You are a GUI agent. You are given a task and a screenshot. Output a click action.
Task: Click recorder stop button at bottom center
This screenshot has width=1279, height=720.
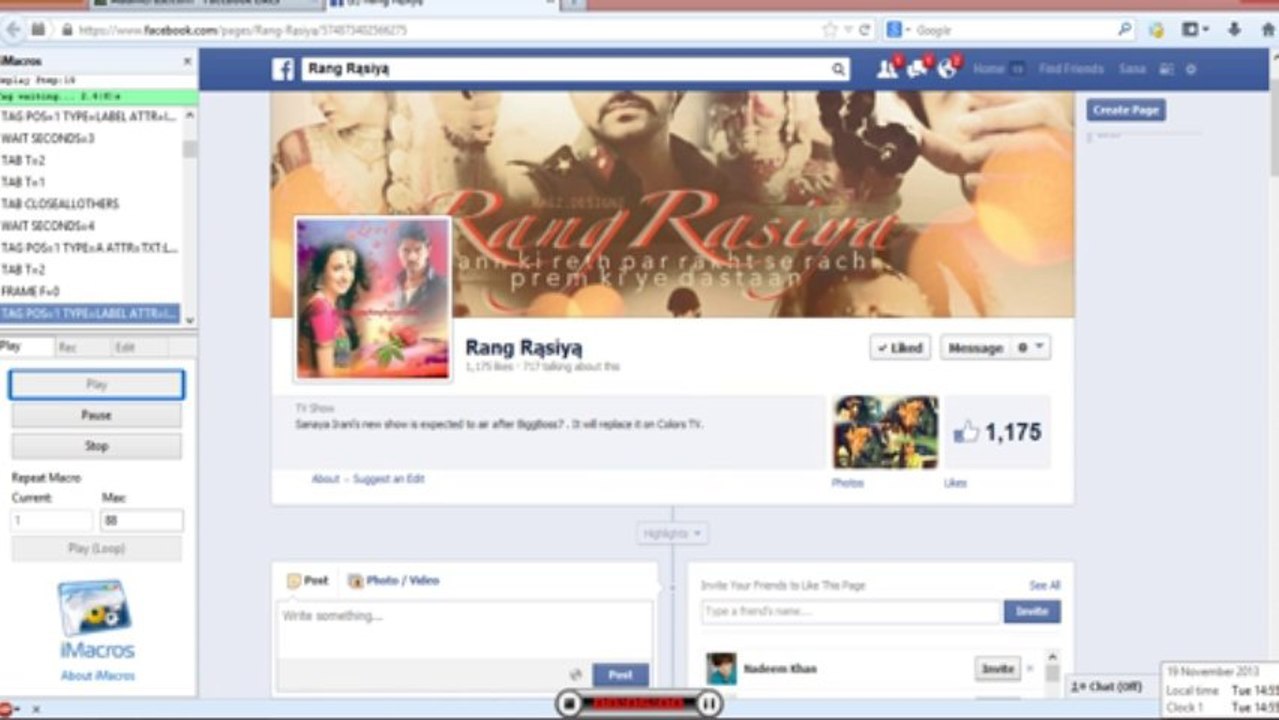coord(569,704)
